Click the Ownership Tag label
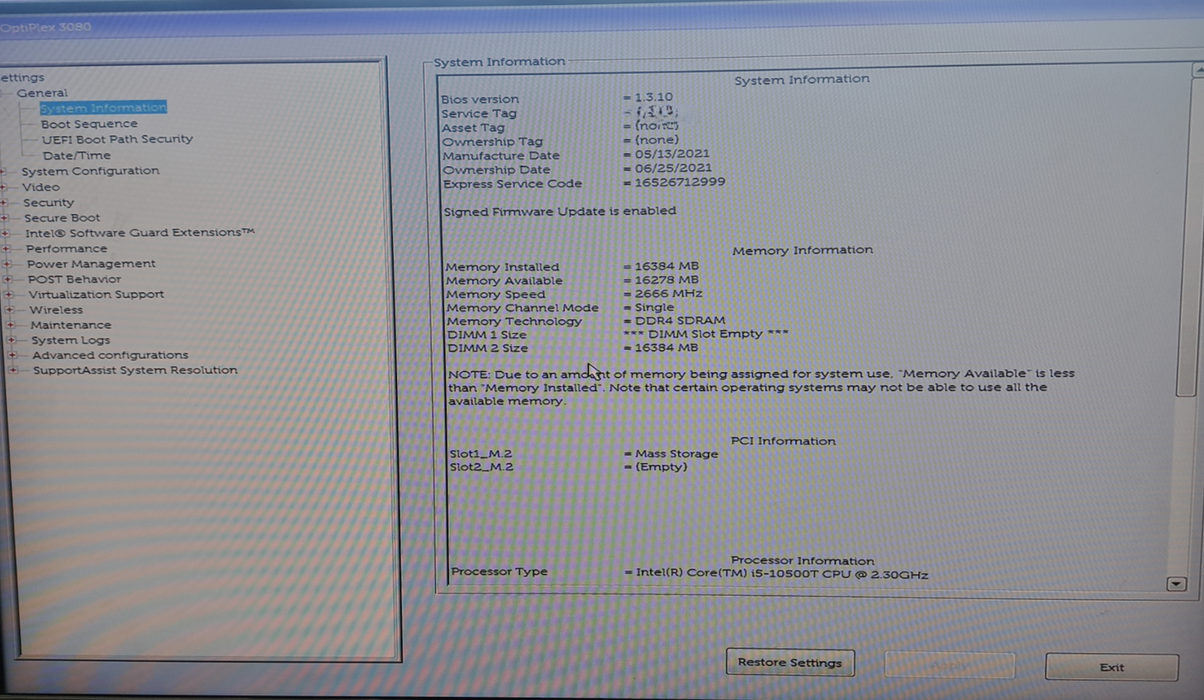 [493, 141]
